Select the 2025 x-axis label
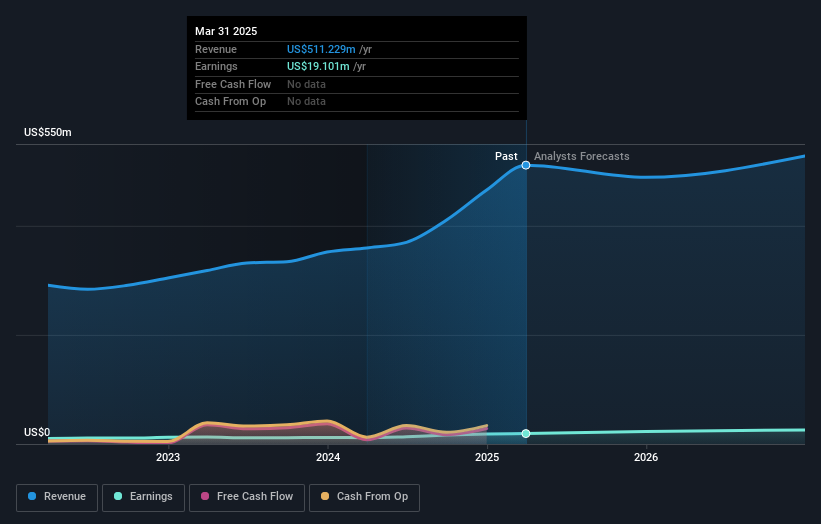 (487, 458)
